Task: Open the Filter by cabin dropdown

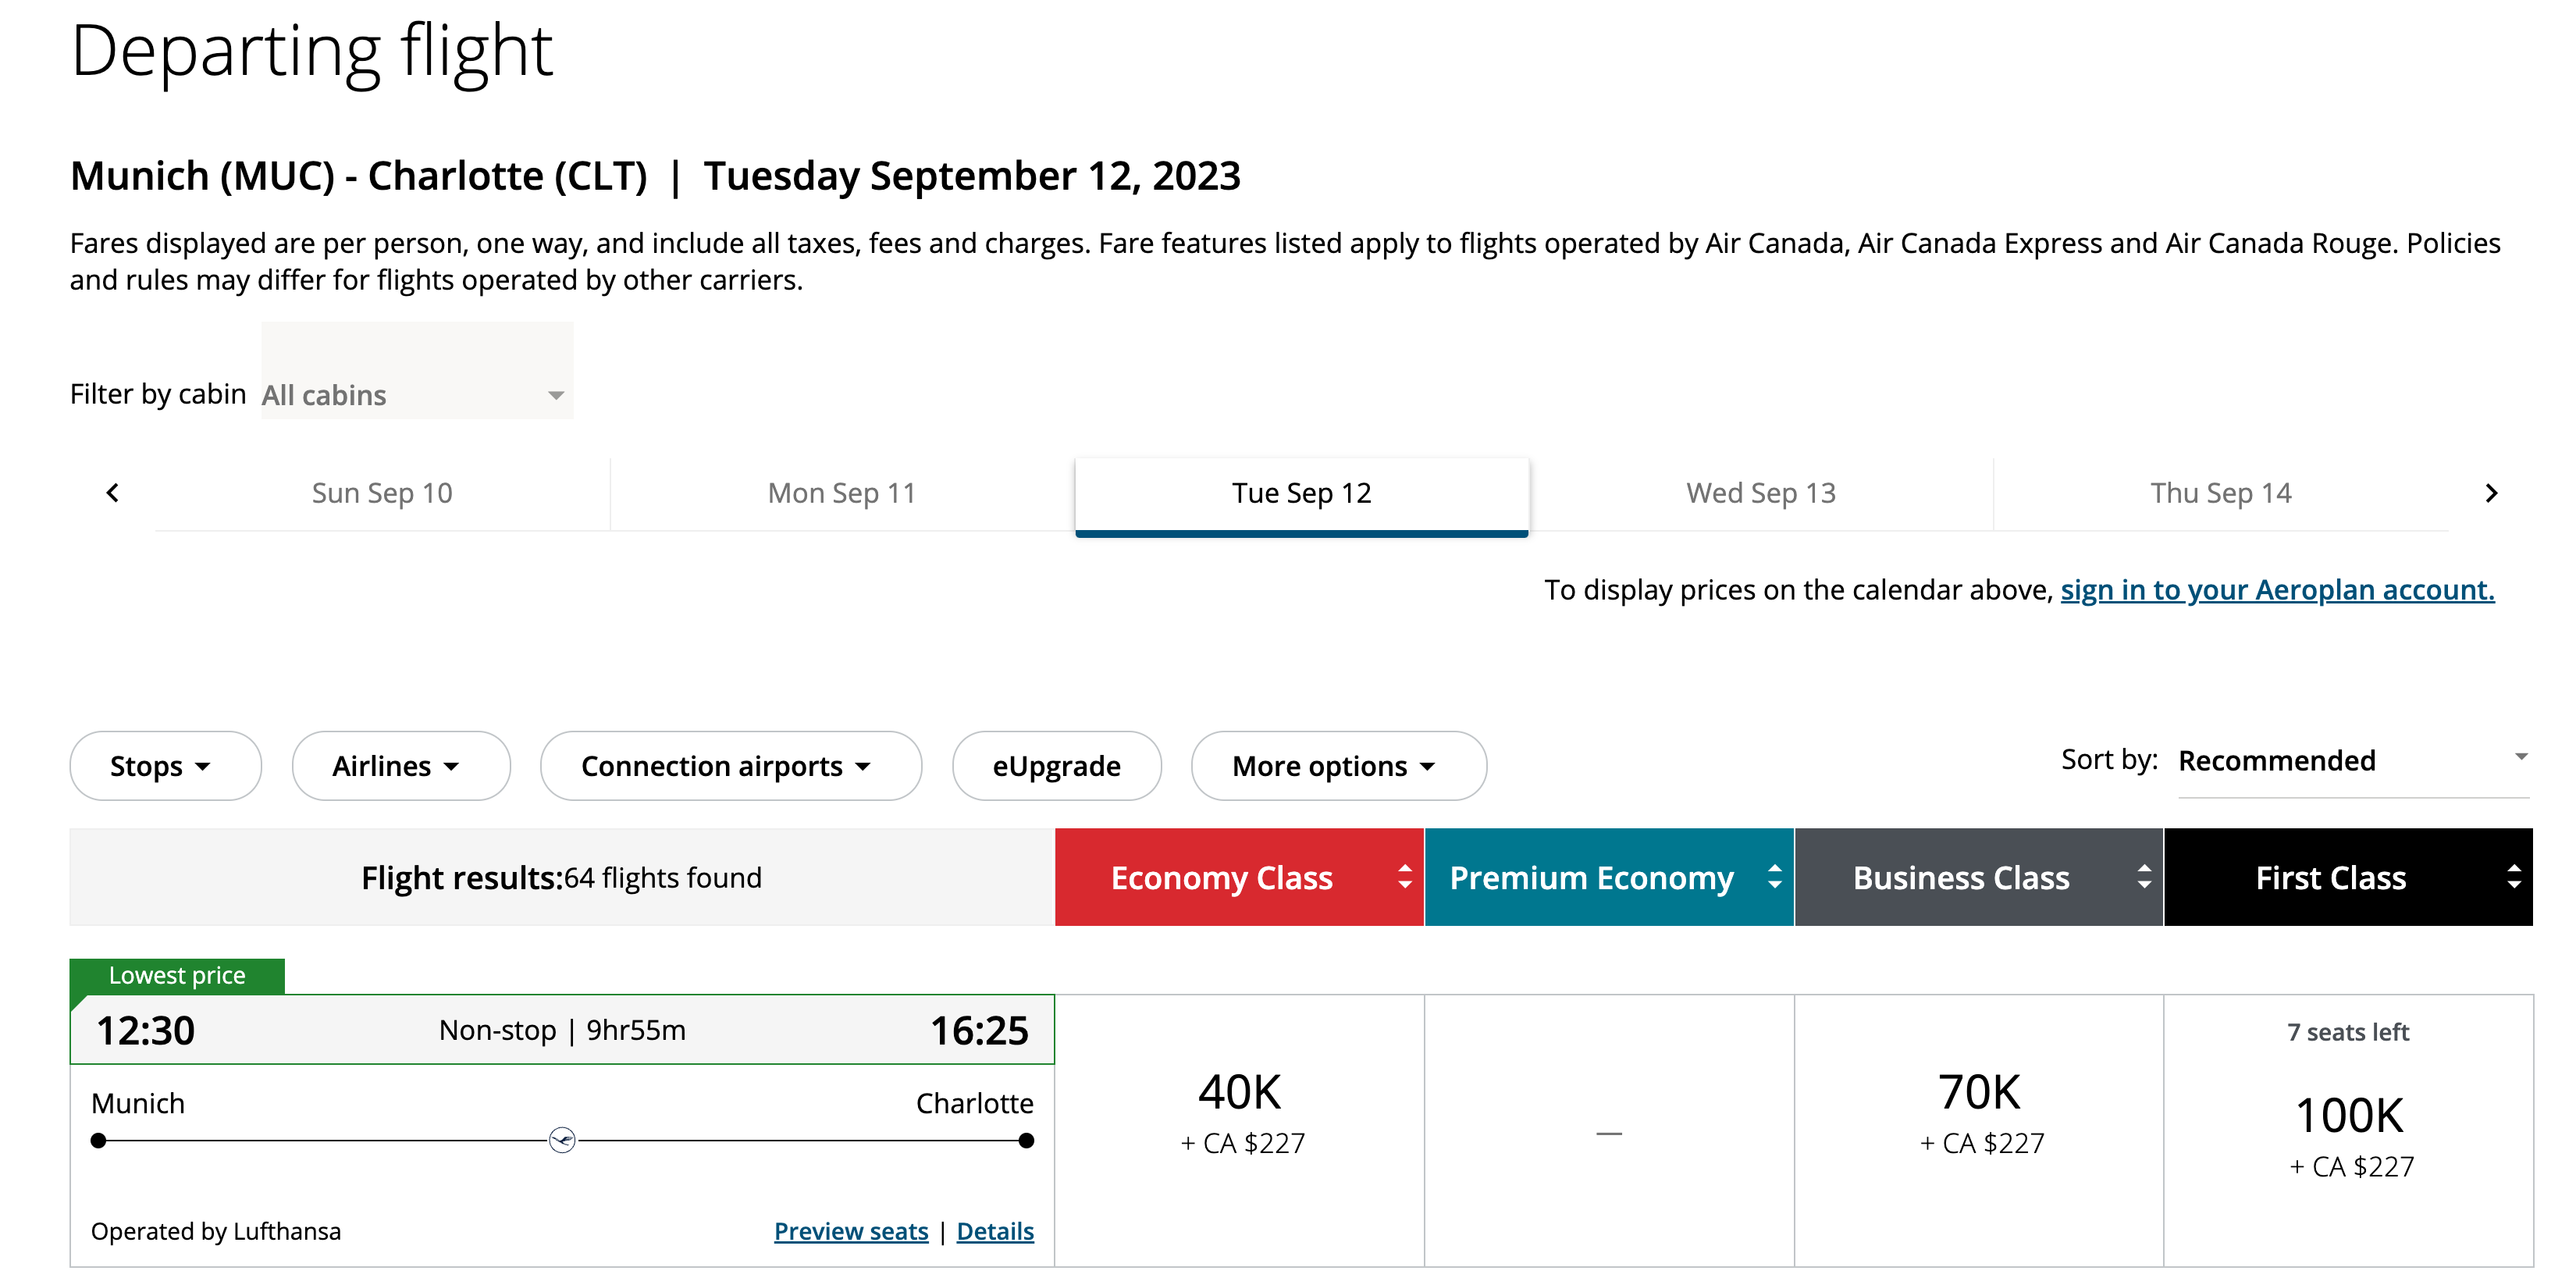Action: [416, 394]
